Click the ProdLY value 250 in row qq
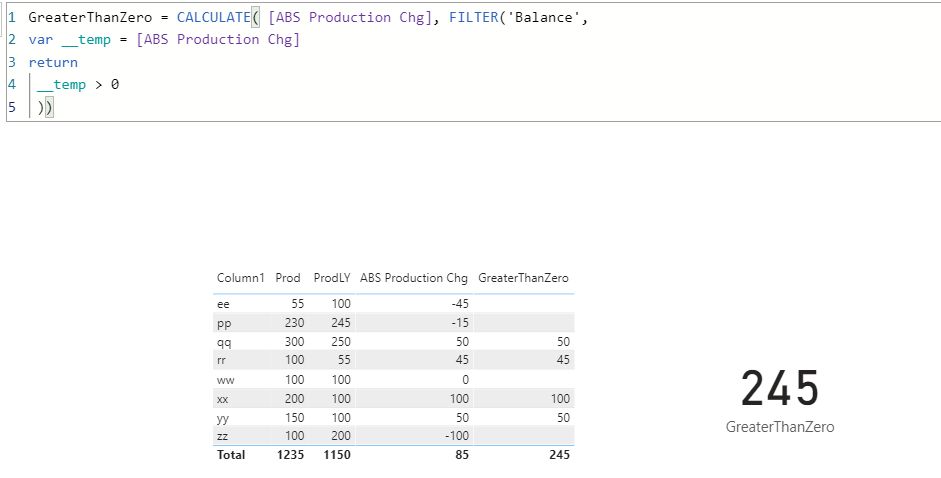Screen dimensions: 941x478 [340, 342]
